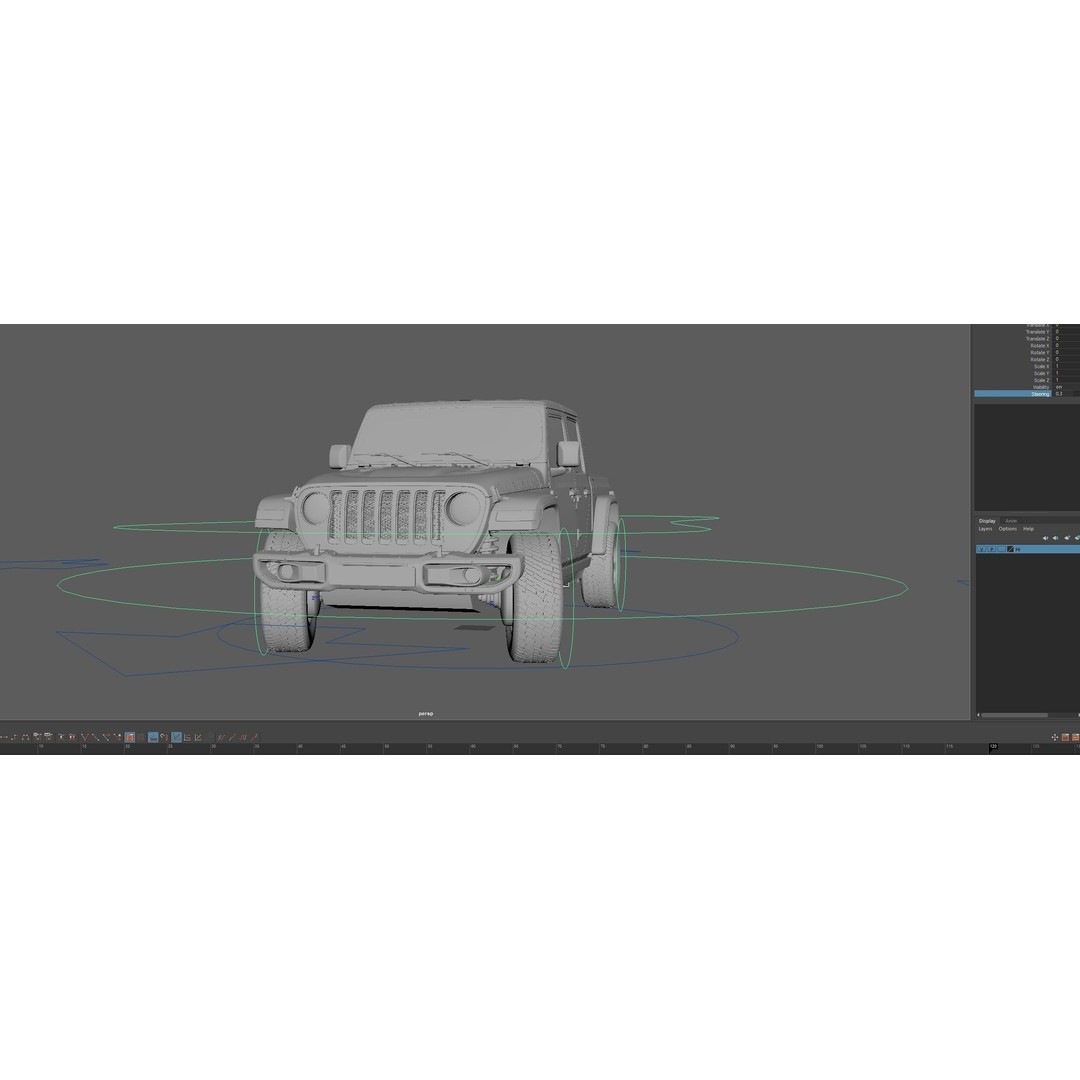This screenshot has height=1080, width=1080.
Task: Select the Scale Y channel label
Action: (x=1041, y=373)
